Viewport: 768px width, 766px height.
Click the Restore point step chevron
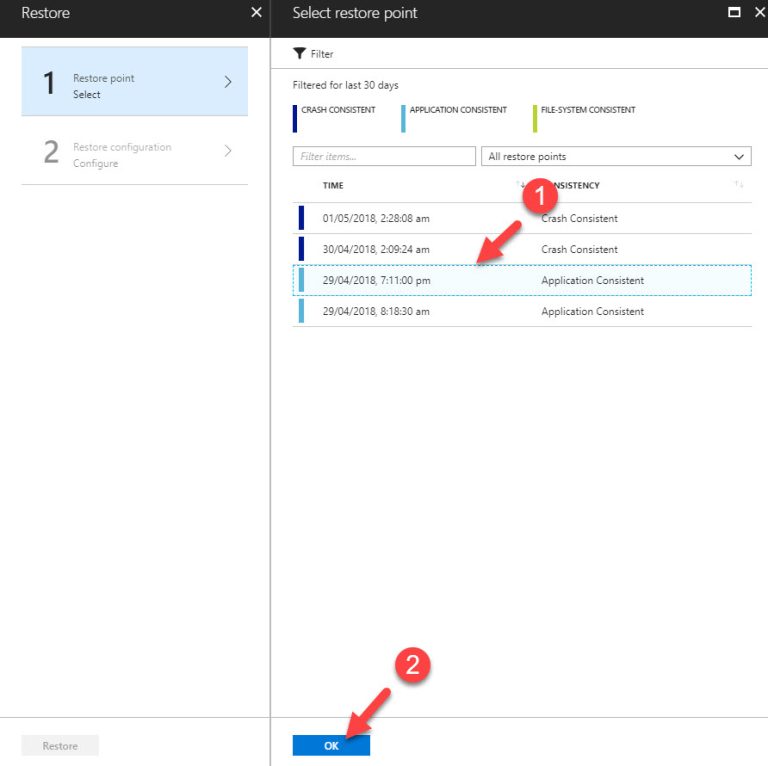[x=228, y=82]
